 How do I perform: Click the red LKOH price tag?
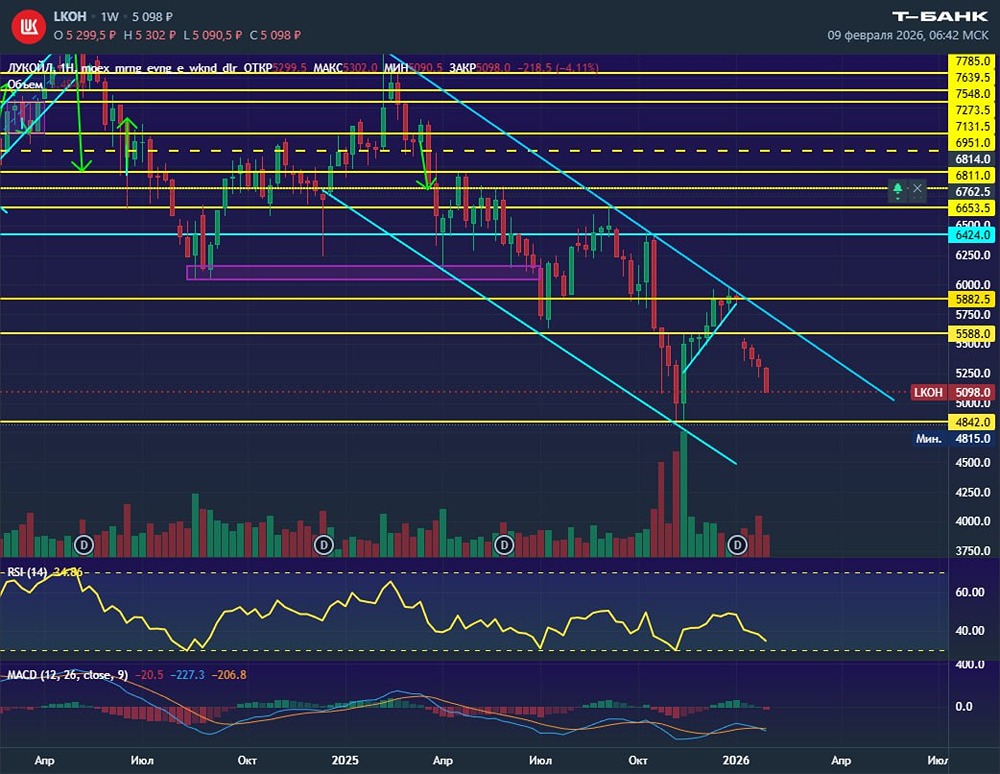tap(929, 392)
